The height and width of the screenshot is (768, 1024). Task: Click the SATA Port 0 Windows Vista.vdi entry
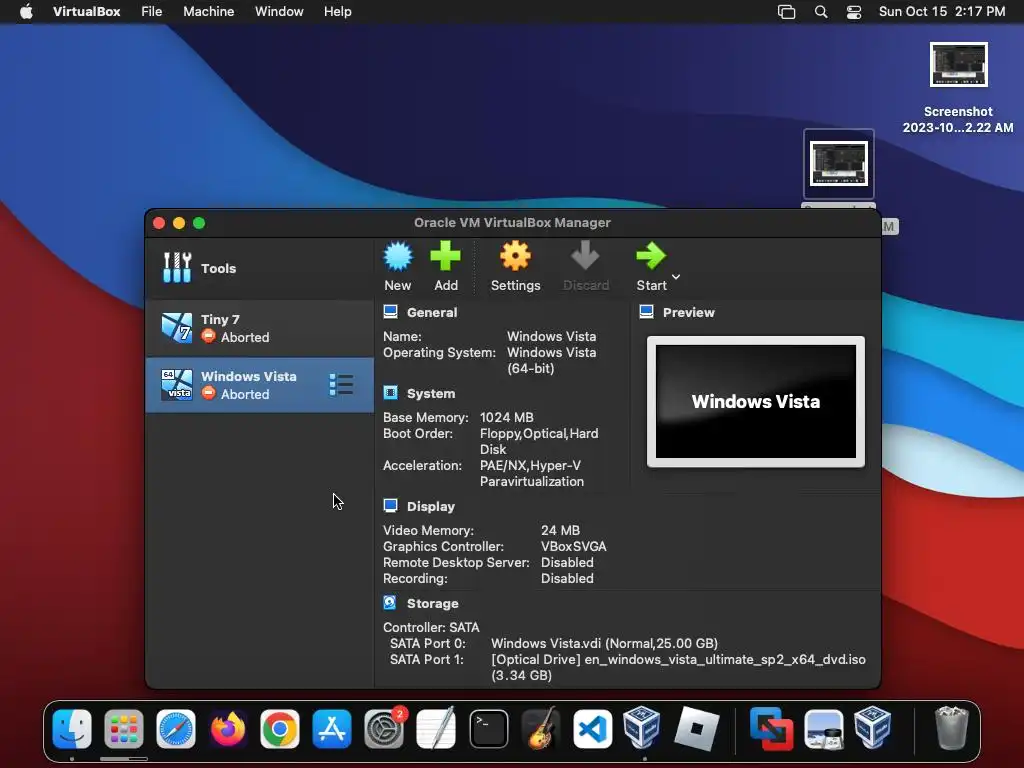pos(604,643)
